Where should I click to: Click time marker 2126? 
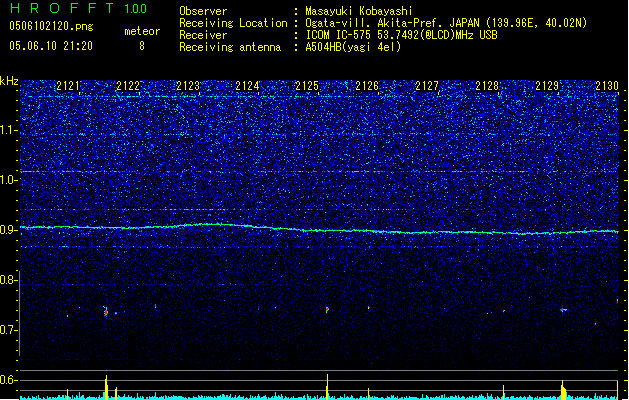(x=367, y=86)
